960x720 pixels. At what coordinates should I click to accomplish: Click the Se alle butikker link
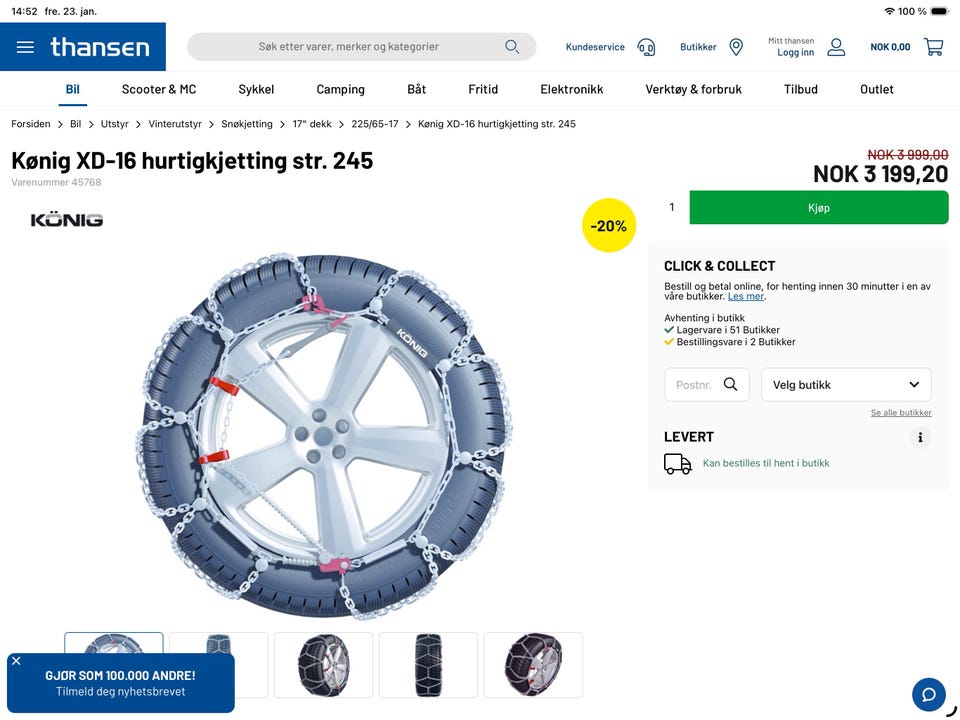pyautogui.click(x=901, y=413)
